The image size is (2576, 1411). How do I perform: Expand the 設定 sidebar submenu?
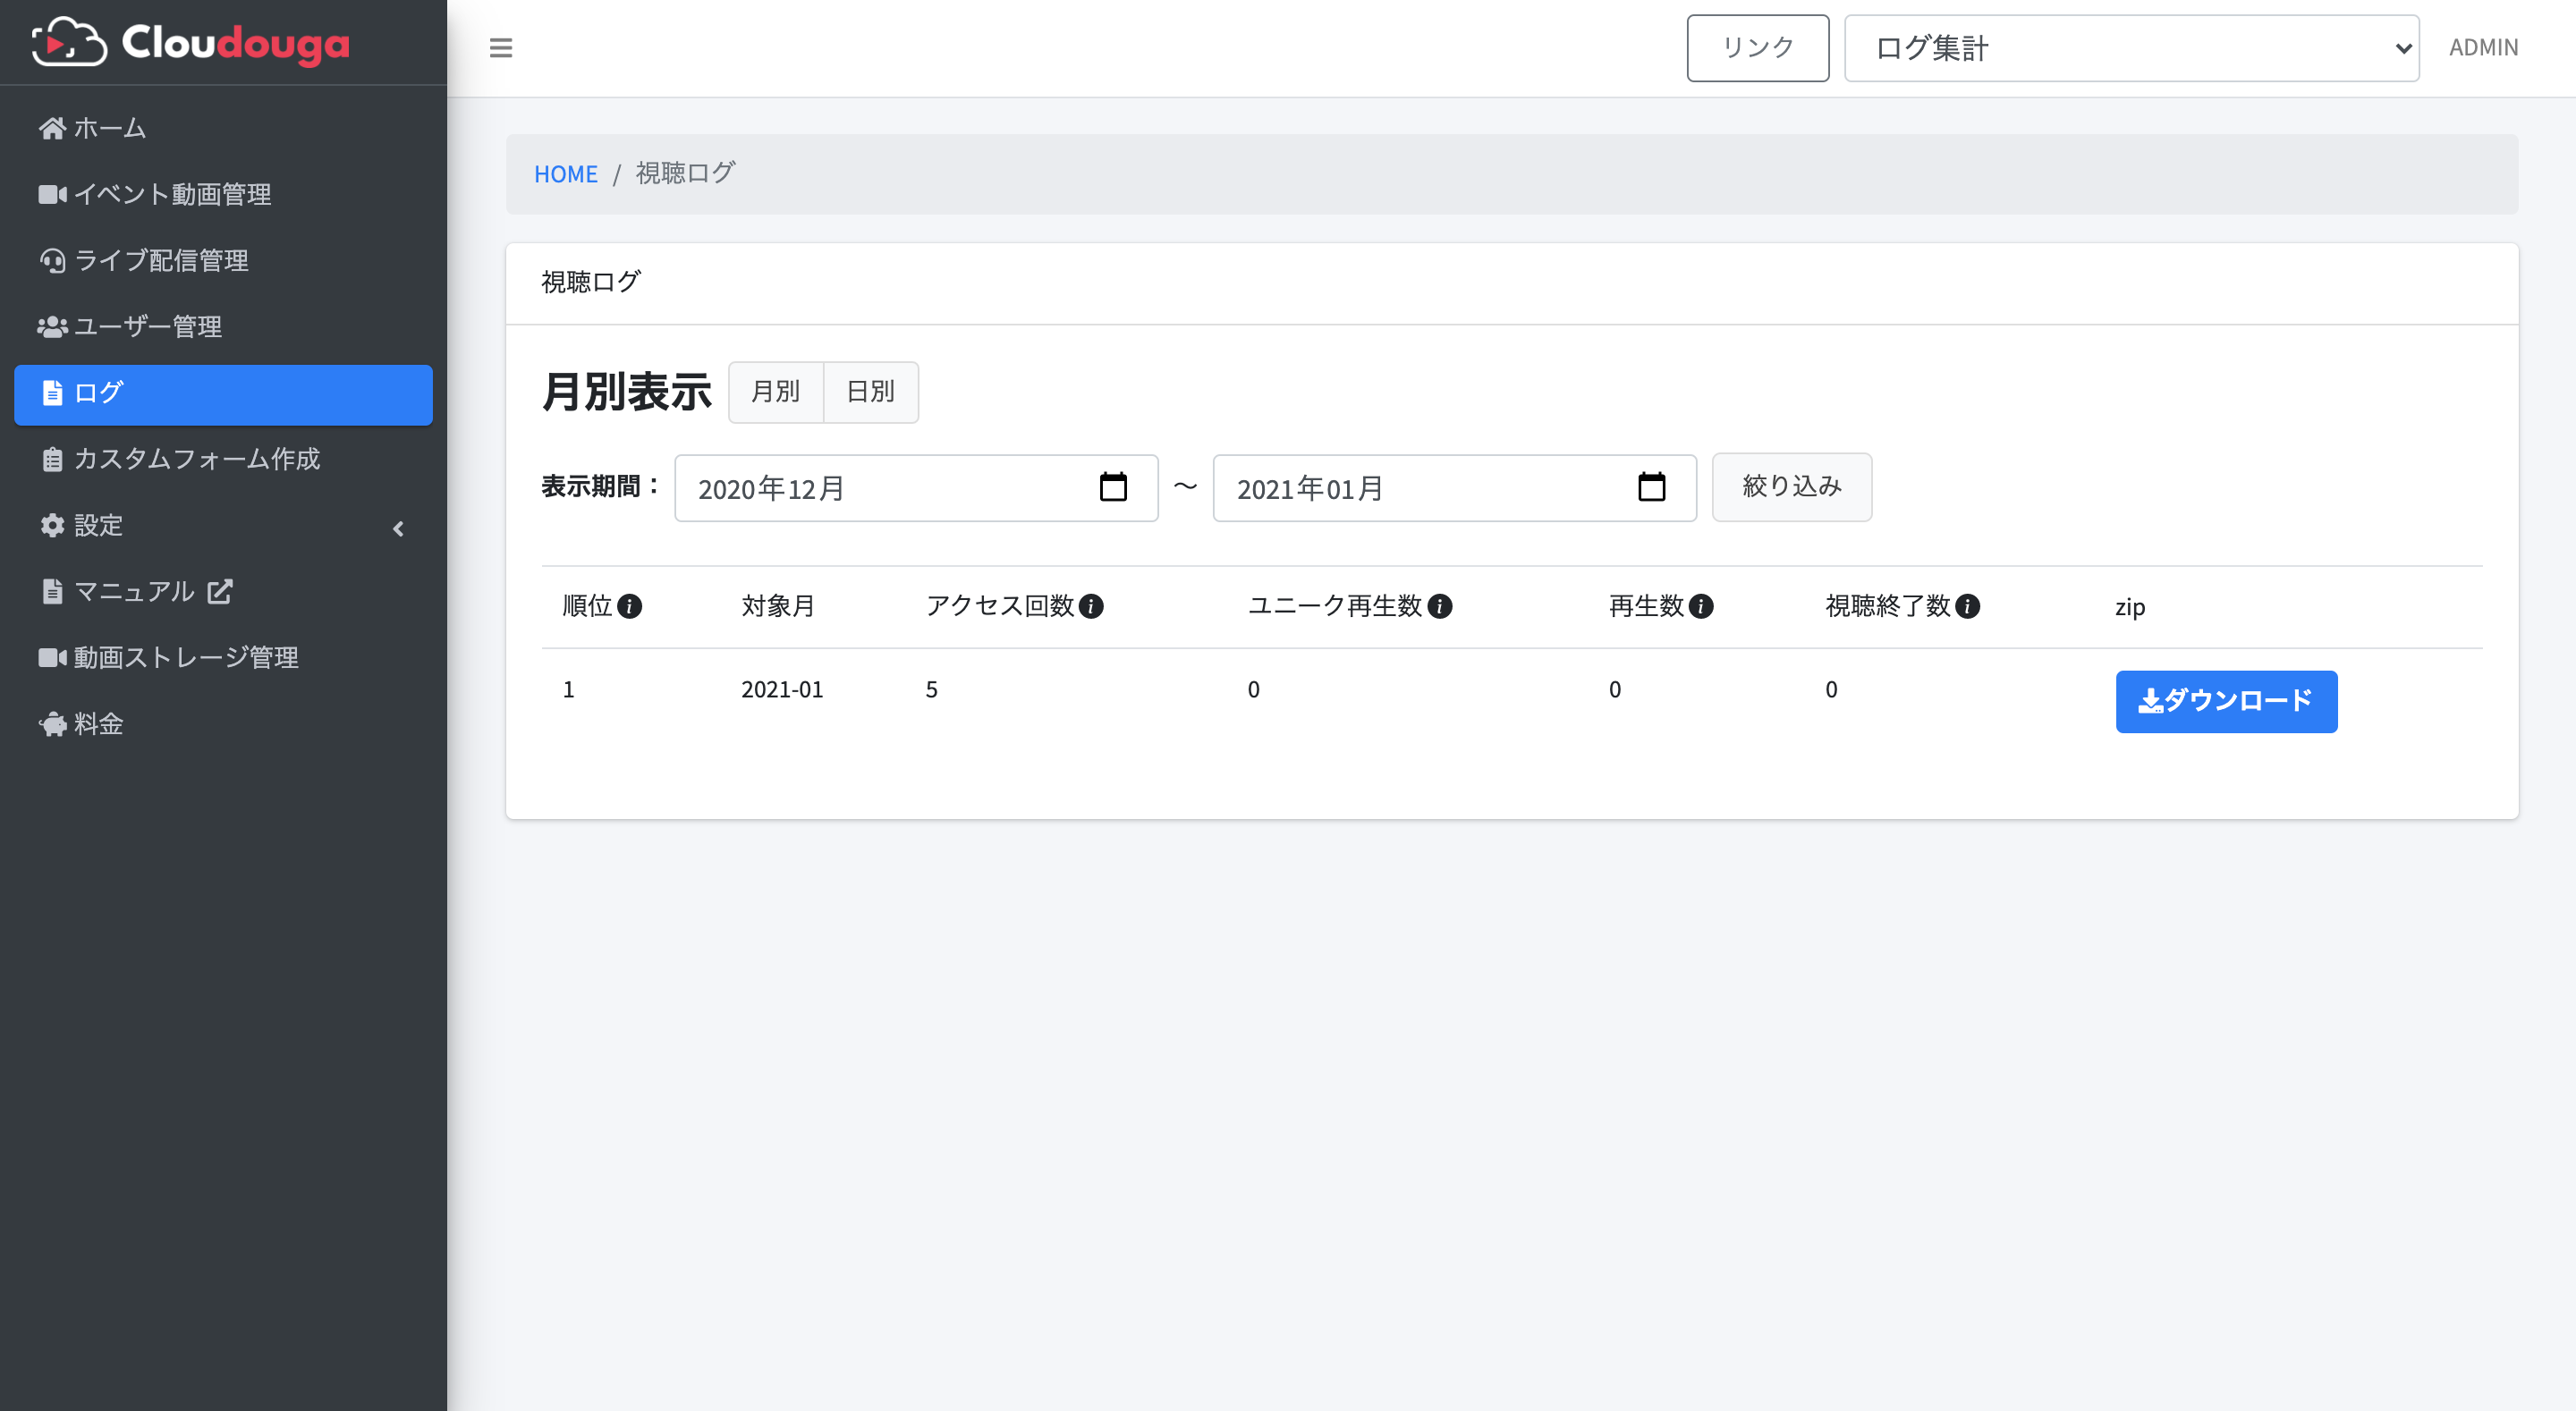pyautogui.click(x=222, y=526)
